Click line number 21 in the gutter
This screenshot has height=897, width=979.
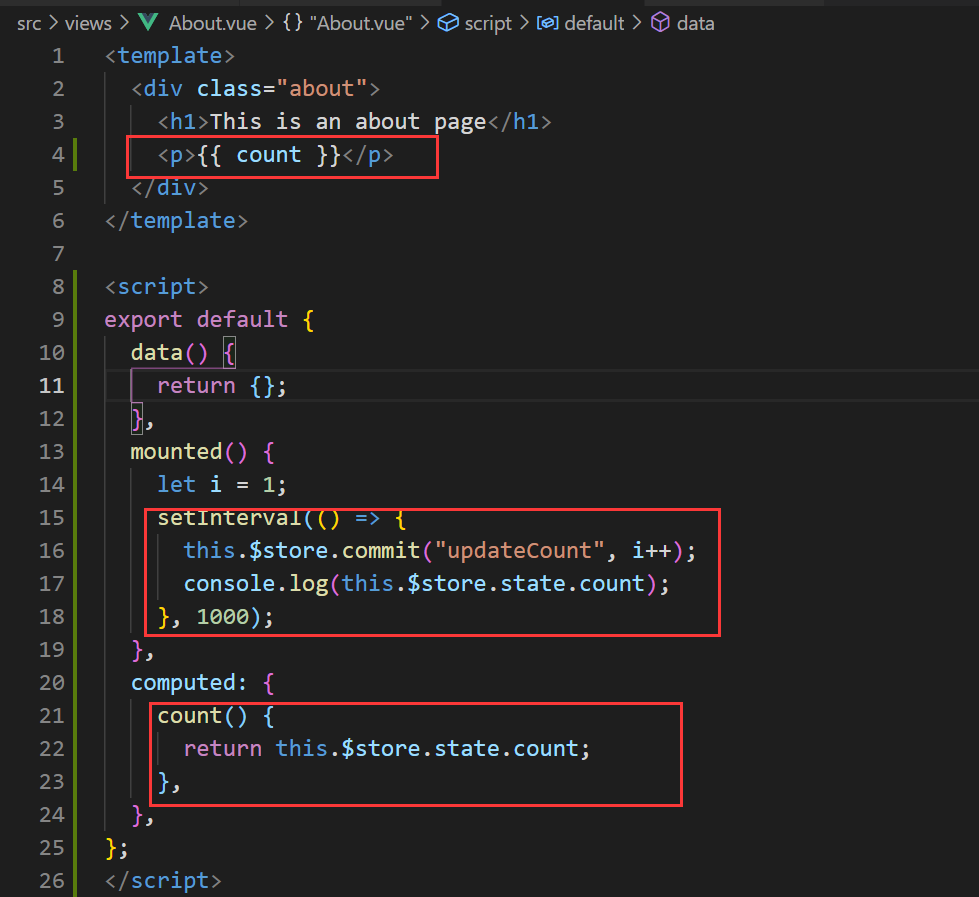click(x=52, y=715)
